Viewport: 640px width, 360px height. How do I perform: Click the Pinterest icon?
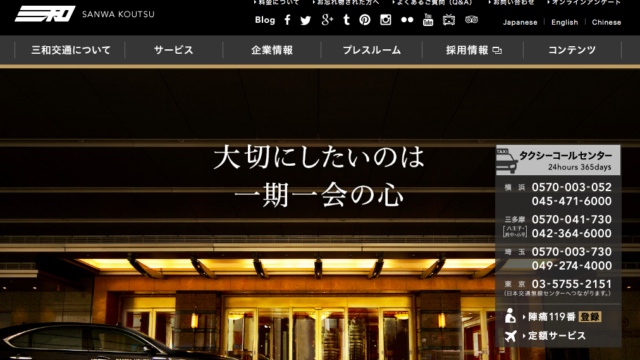(365, 20)
